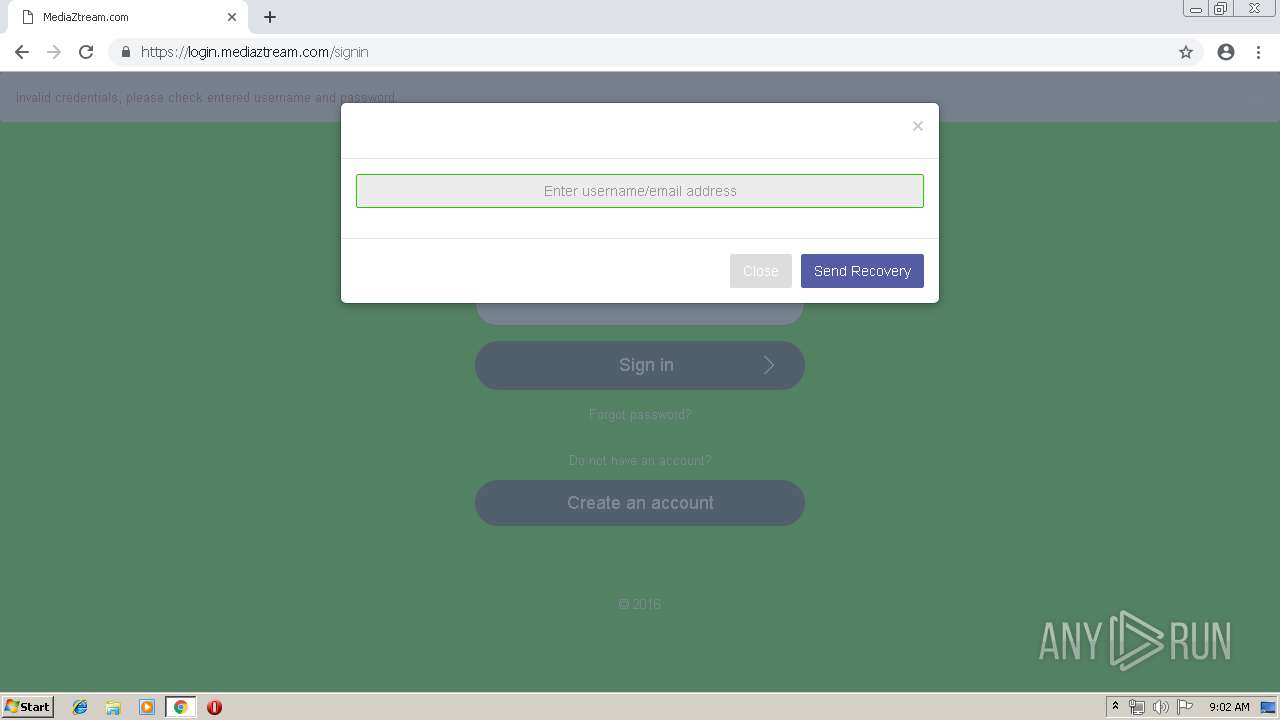The height and width of the screenshot is (720, 1280).
Task: Click the © 2016 footer text
Action: point(640,604)
